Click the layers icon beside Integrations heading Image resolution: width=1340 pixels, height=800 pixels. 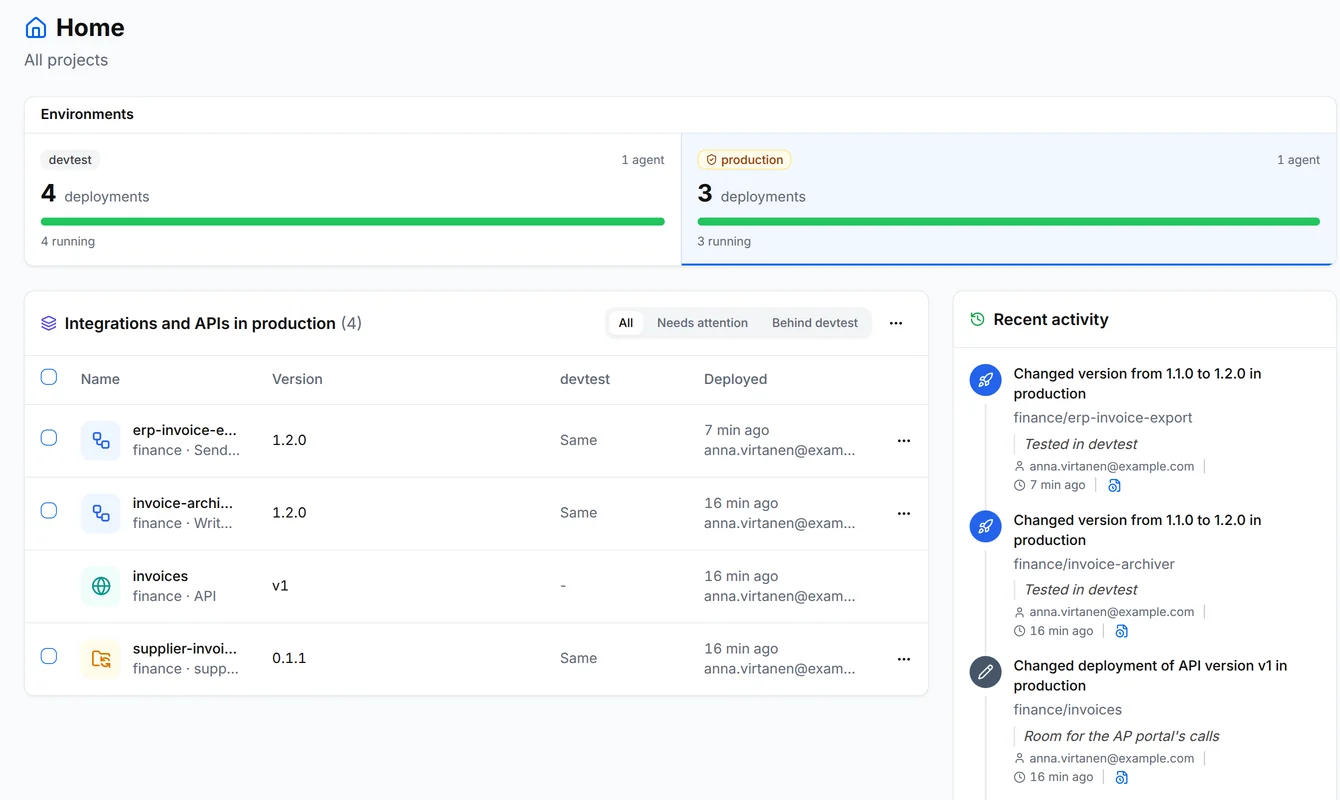[x=48, y=323]
